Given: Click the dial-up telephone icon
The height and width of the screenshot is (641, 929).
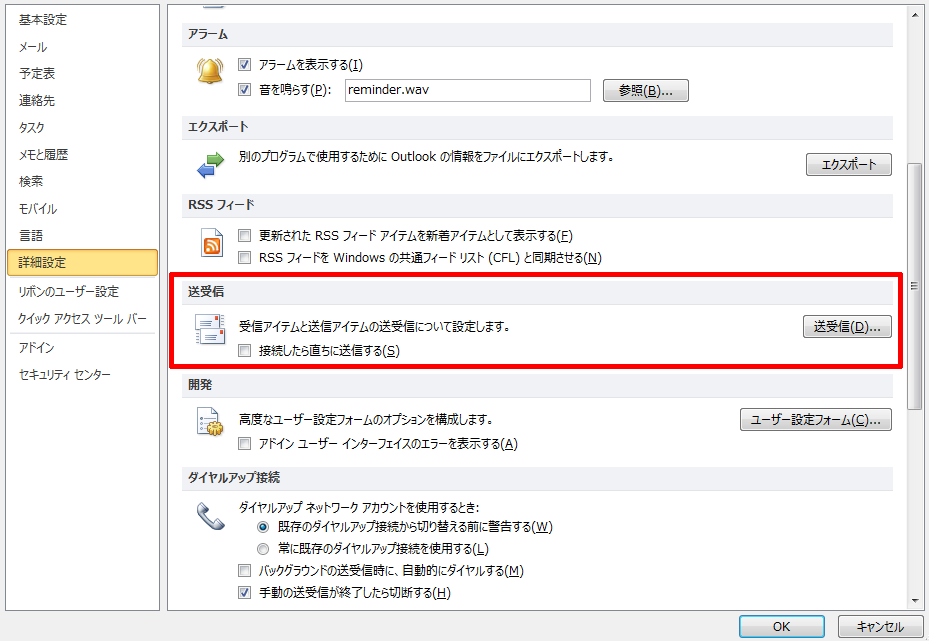Looking at the screenshot, I should click(x=210, y=515).
